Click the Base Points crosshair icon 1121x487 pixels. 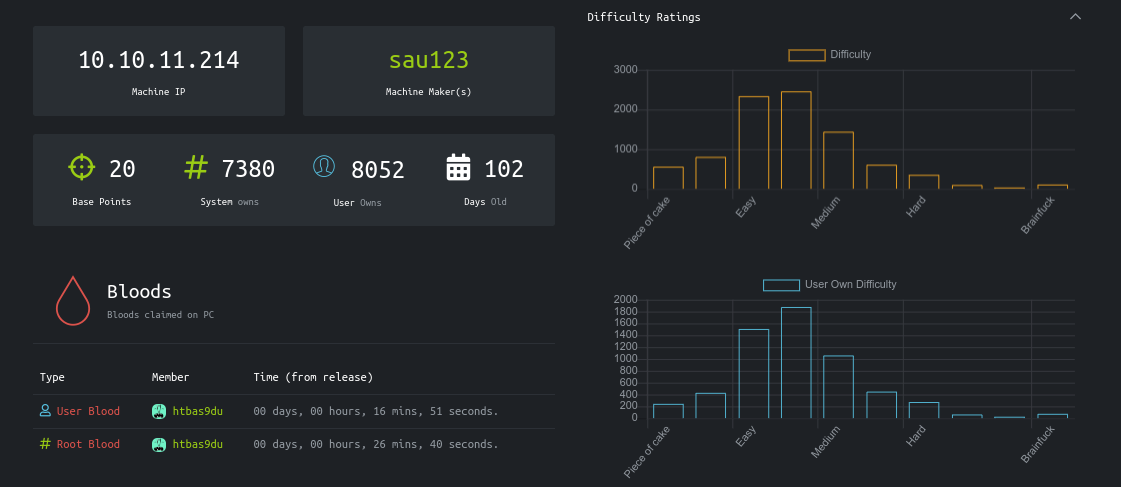tap(82, 168)
